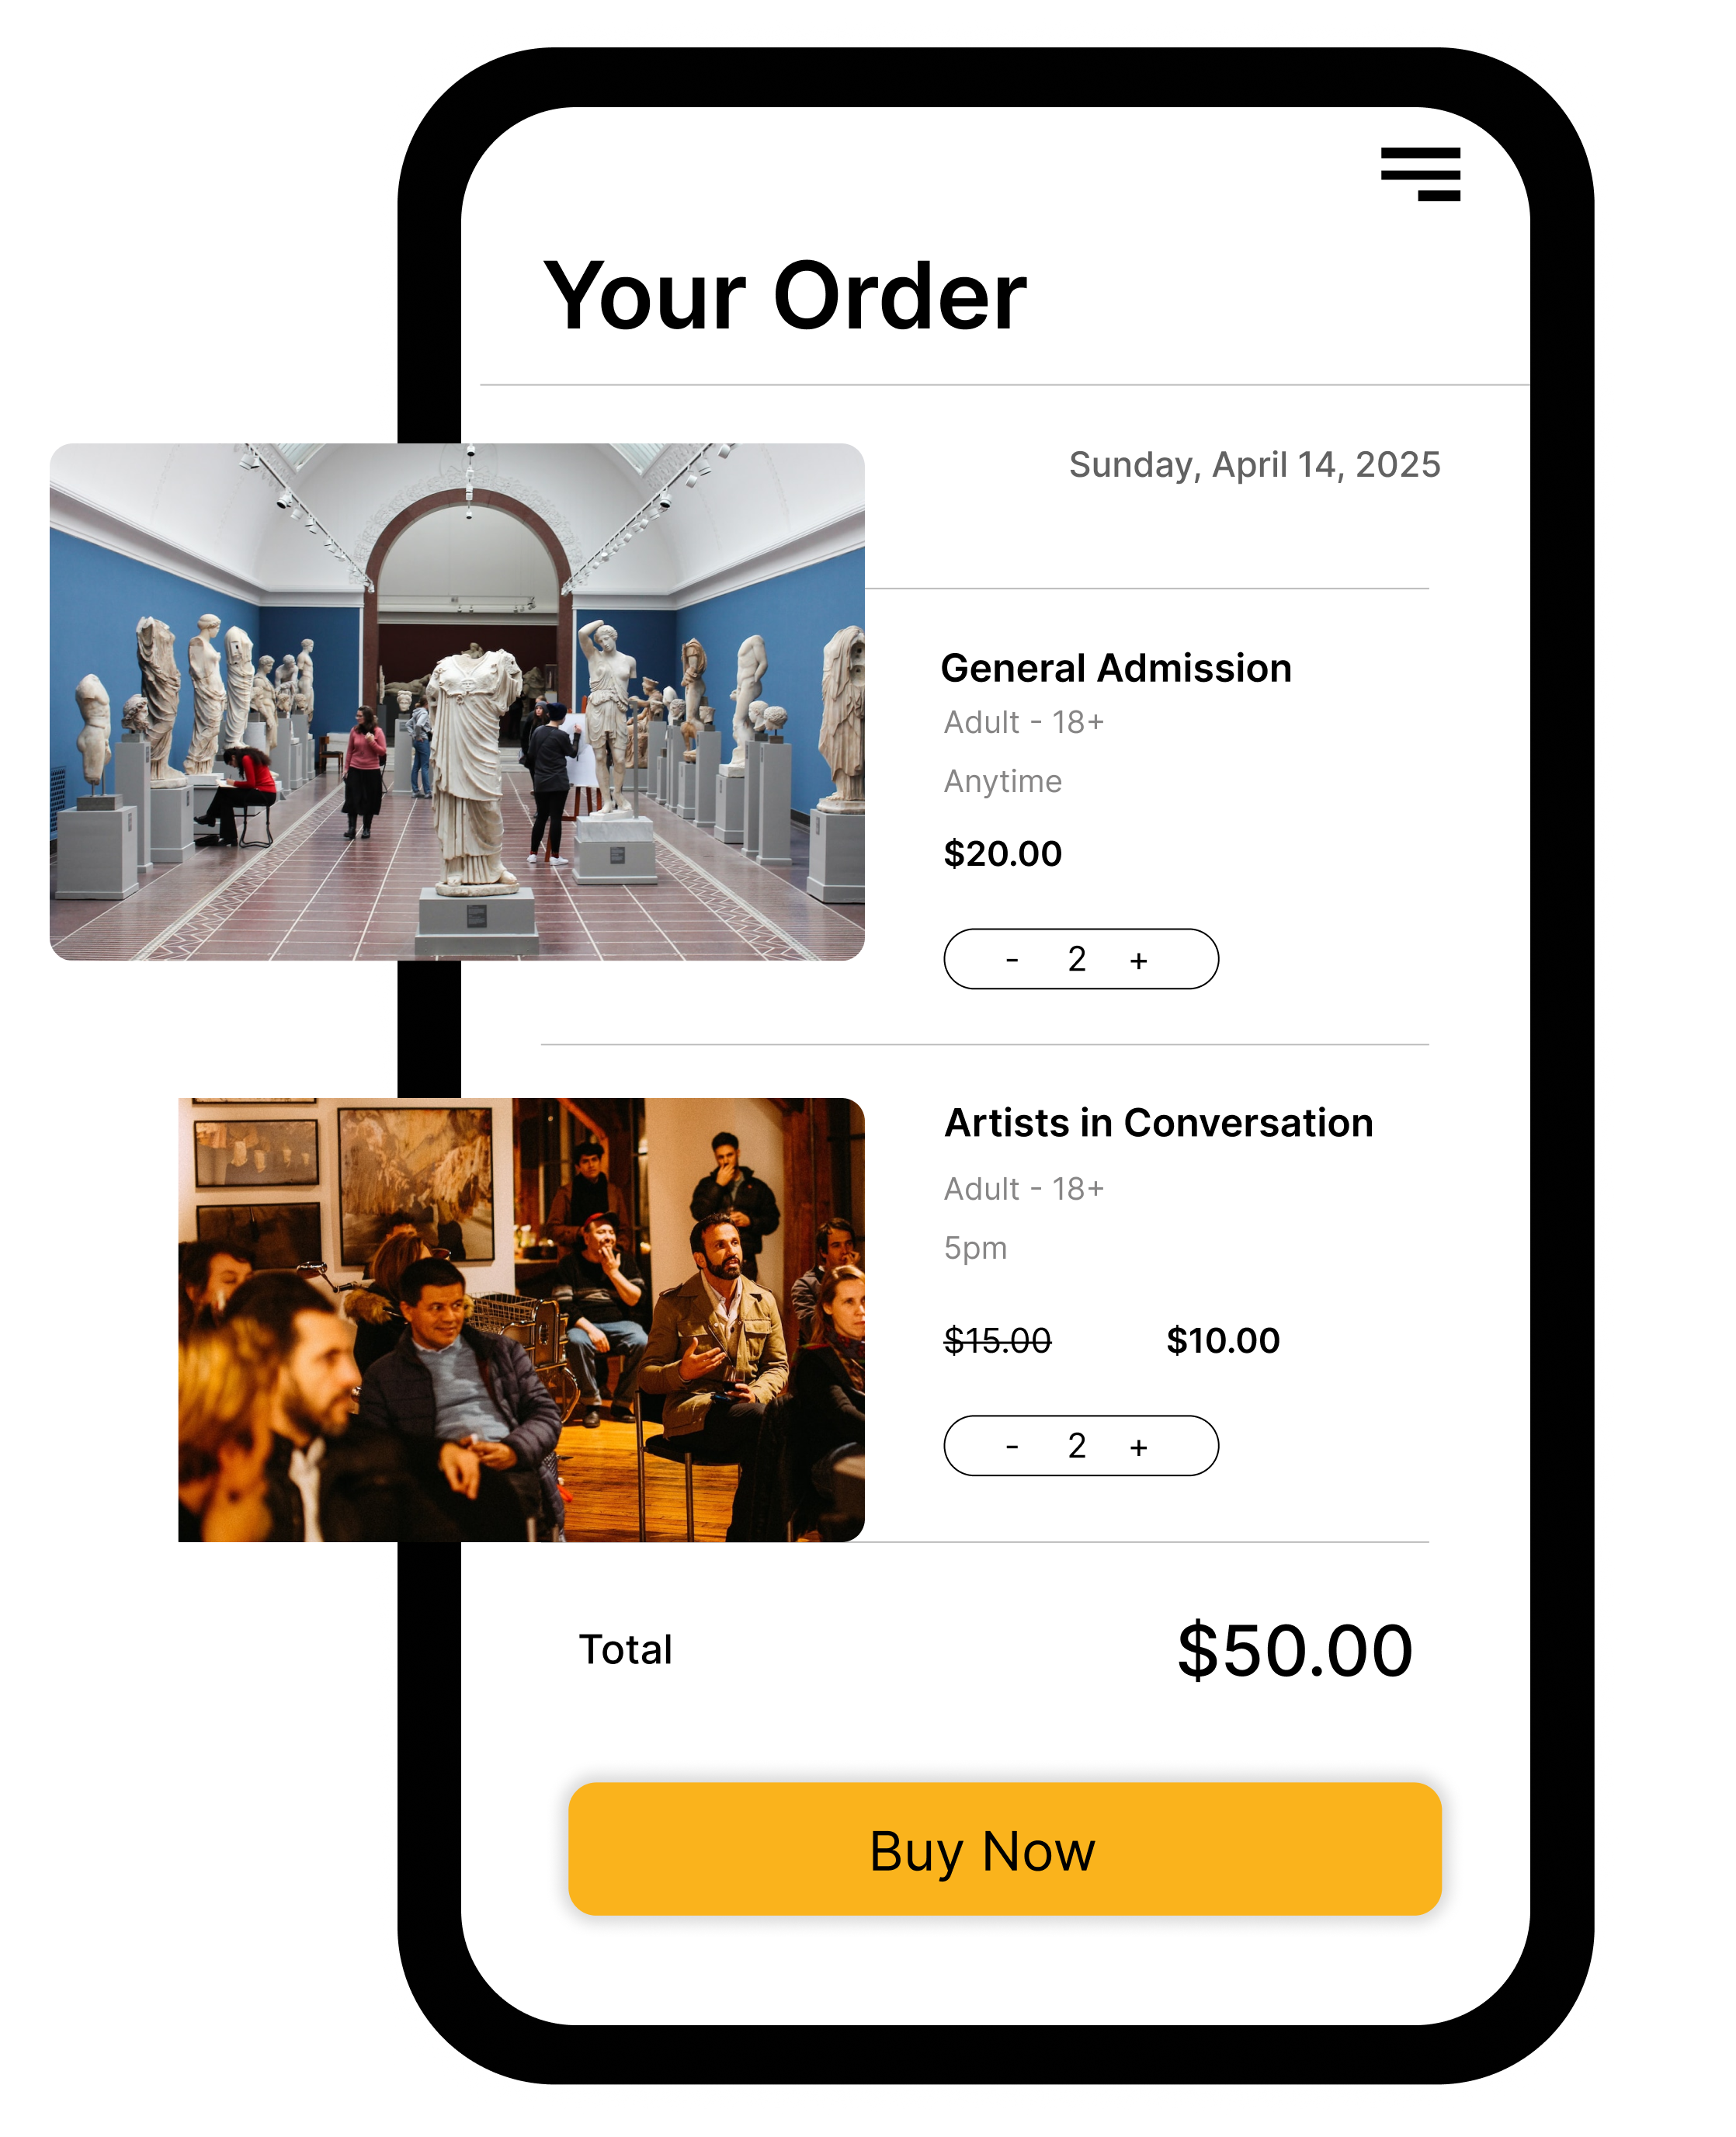
Task: Click the discounted $10.00 price
Action: pyautogui.click(x=1223, y=1340)
